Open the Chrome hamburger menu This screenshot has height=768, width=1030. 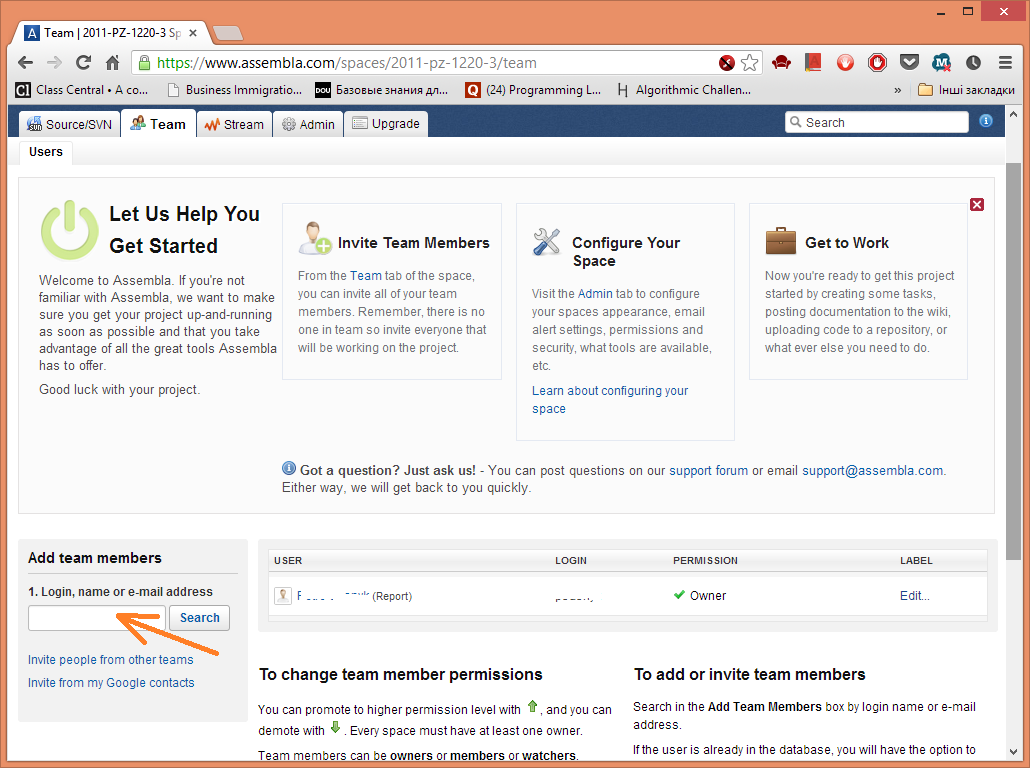(1005, 63)
